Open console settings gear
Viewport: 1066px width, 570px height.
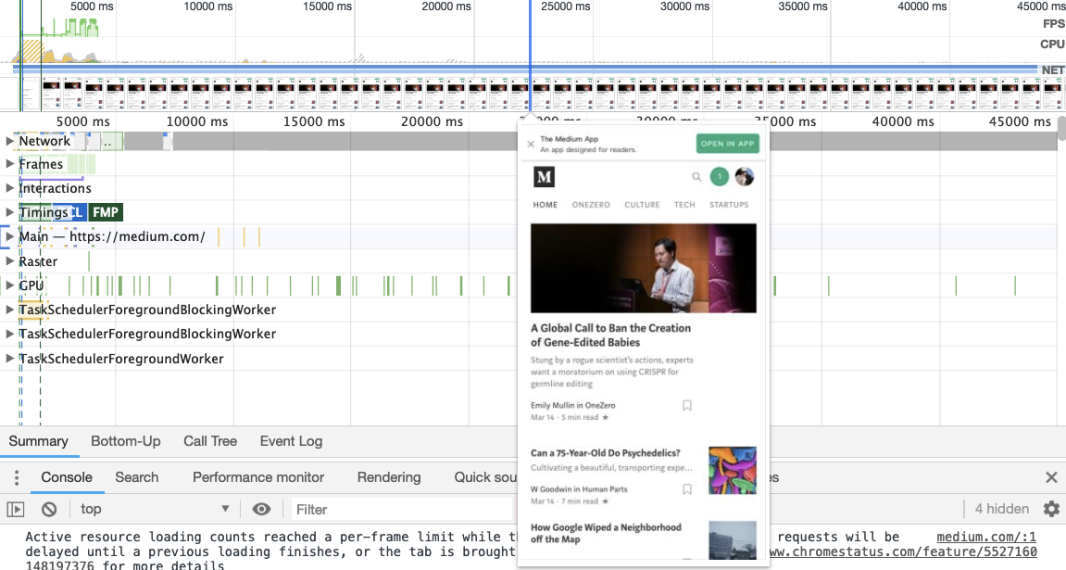[x=1051, y=509]
